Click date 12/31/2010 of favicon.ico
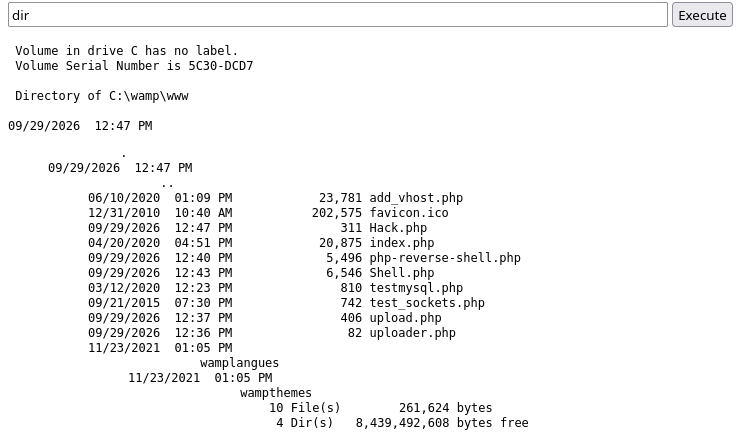 [124, 213]
